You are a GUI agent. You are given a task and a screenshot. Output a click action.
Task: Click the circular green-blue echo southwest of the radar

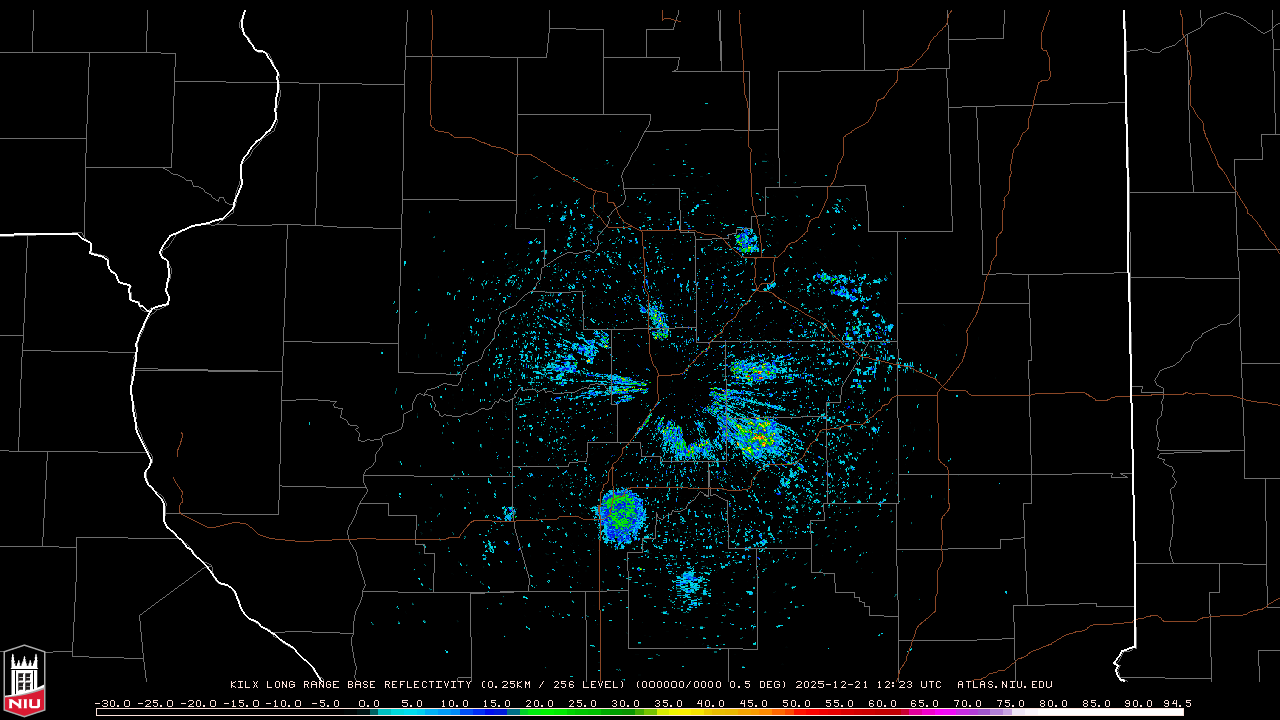[x=621, y=516]
